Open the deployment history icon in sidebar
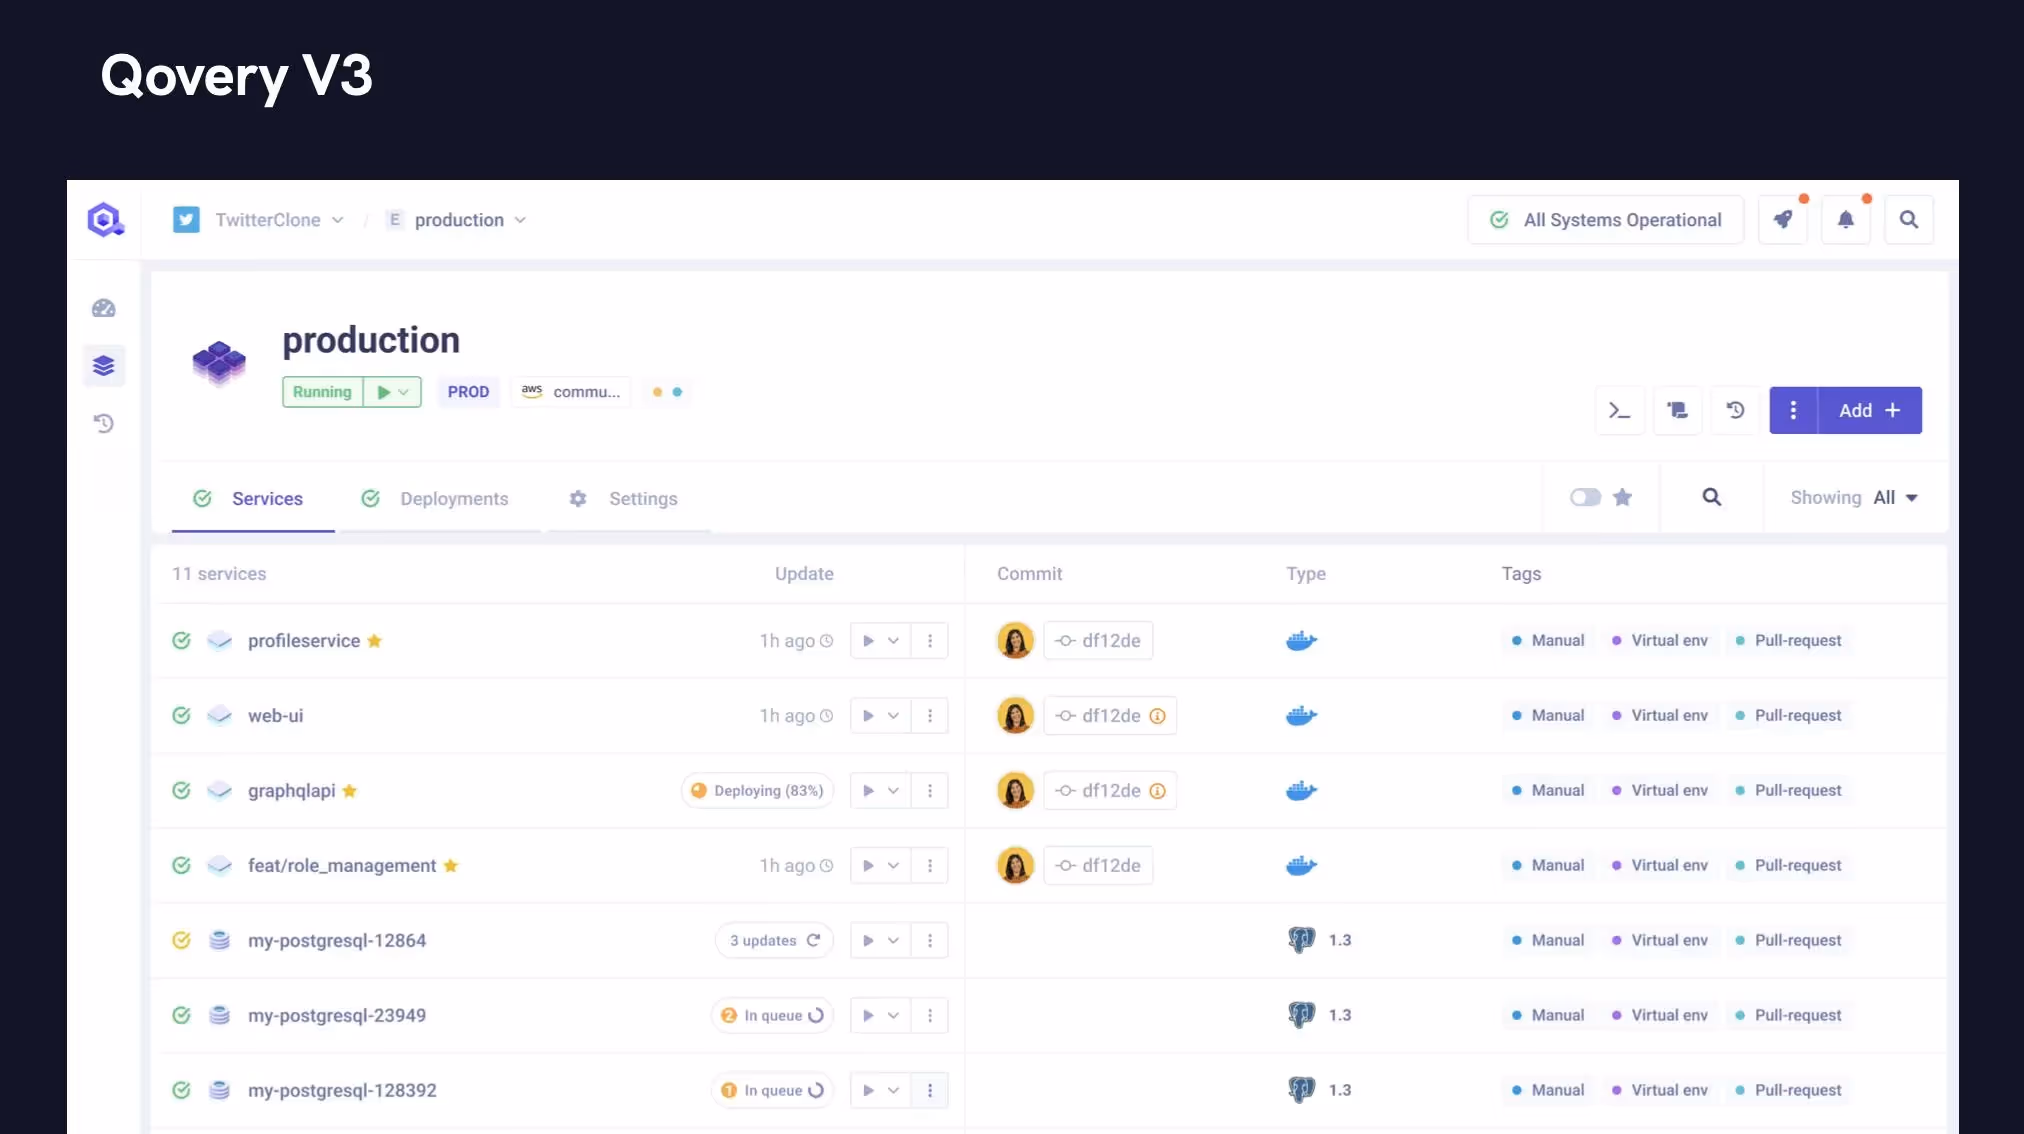This screenshot has height=1134, width=2024. 104,422
